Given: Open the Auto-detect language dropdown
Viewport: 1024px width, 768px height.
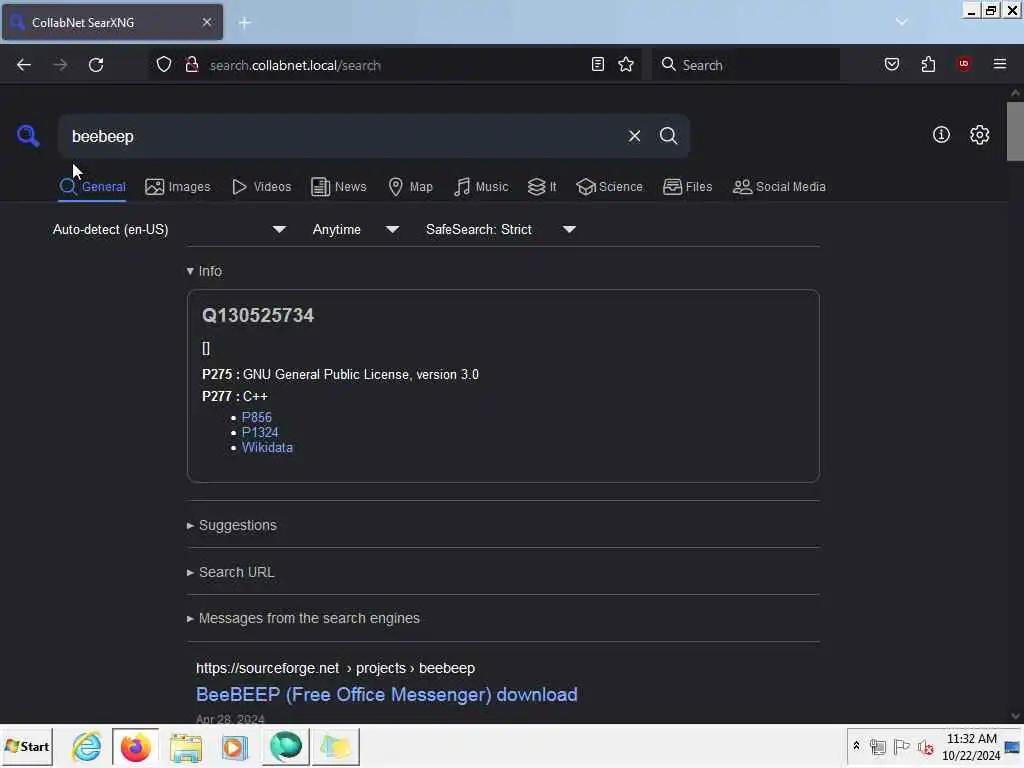Looking at the screenshot, I should tap(169, 229).
